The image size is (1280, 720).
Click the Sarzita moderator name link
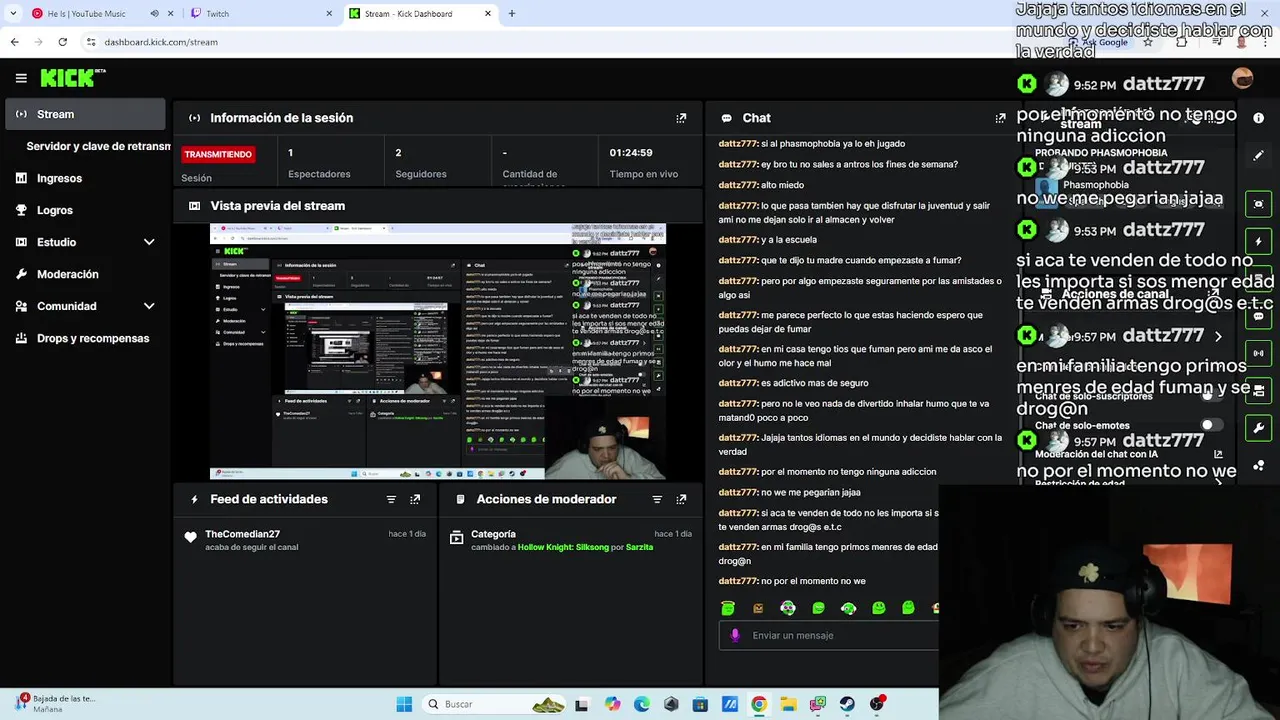tap(639, 547)
